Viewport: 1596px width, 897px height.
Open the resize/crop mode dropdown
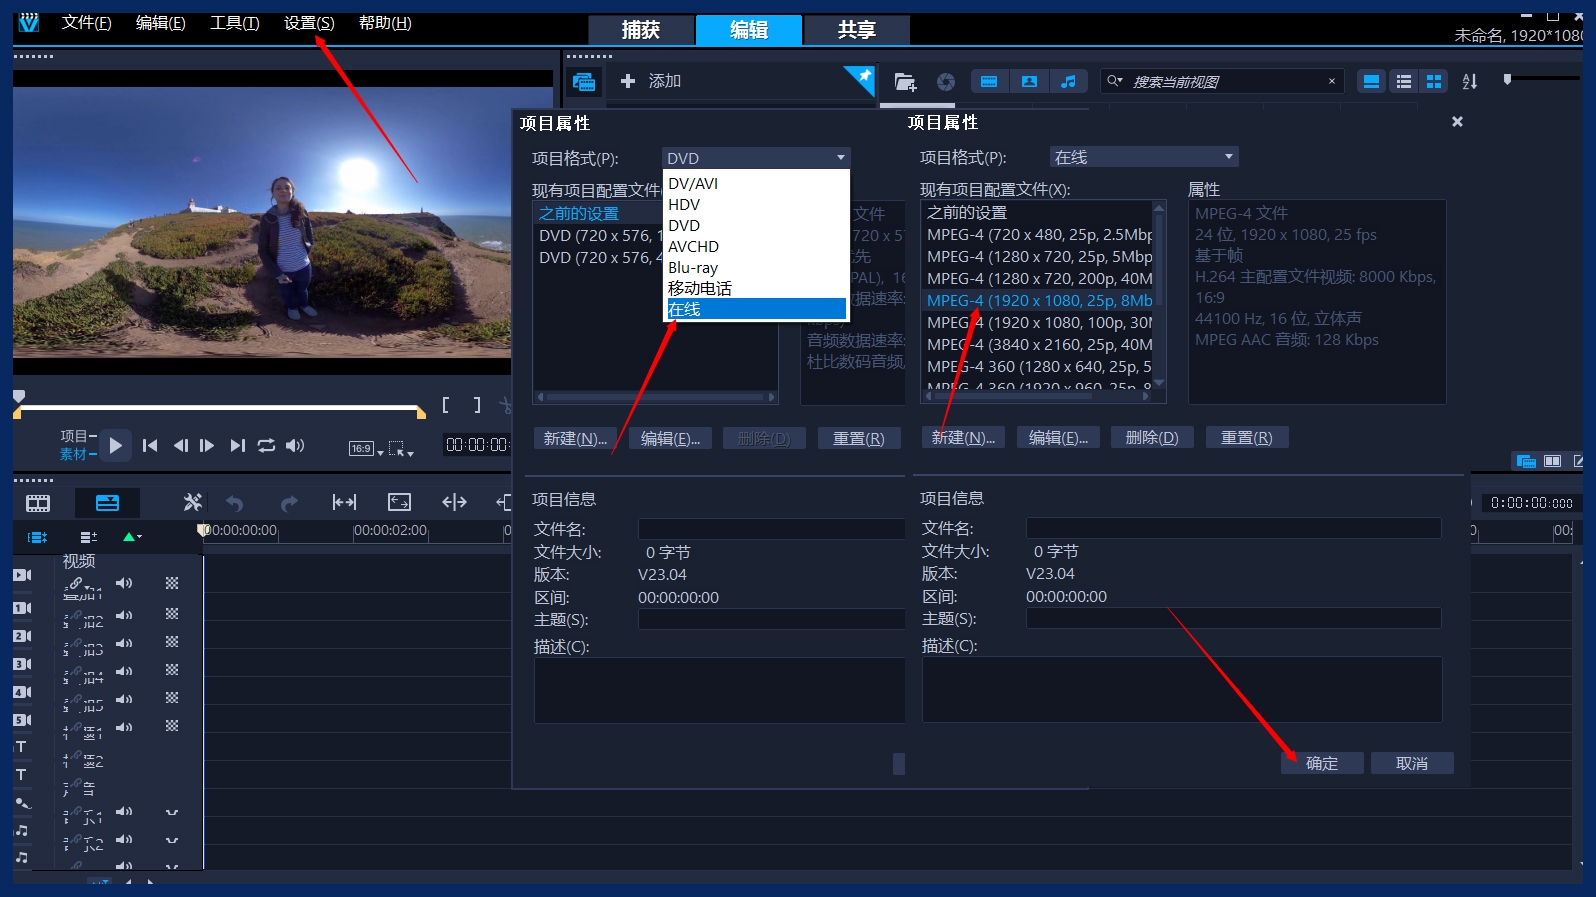click(x=400, y=449)
